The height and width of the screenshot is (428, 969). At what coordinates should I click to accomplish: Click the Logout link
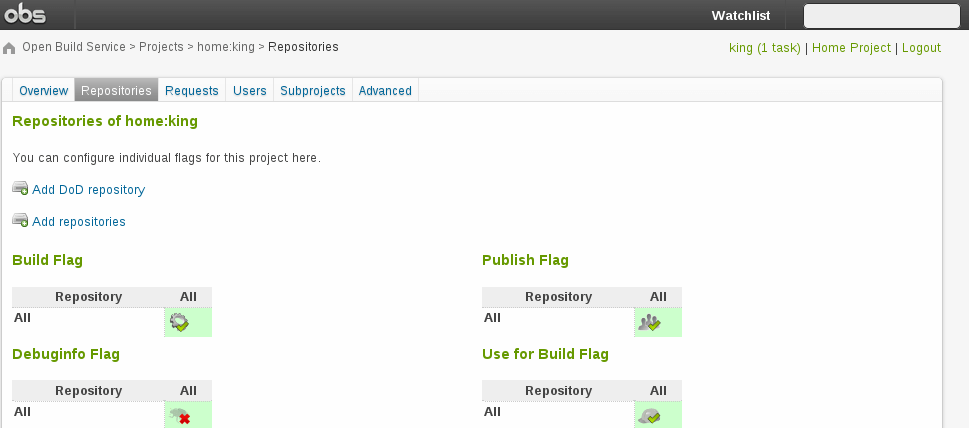click(921, 48)
